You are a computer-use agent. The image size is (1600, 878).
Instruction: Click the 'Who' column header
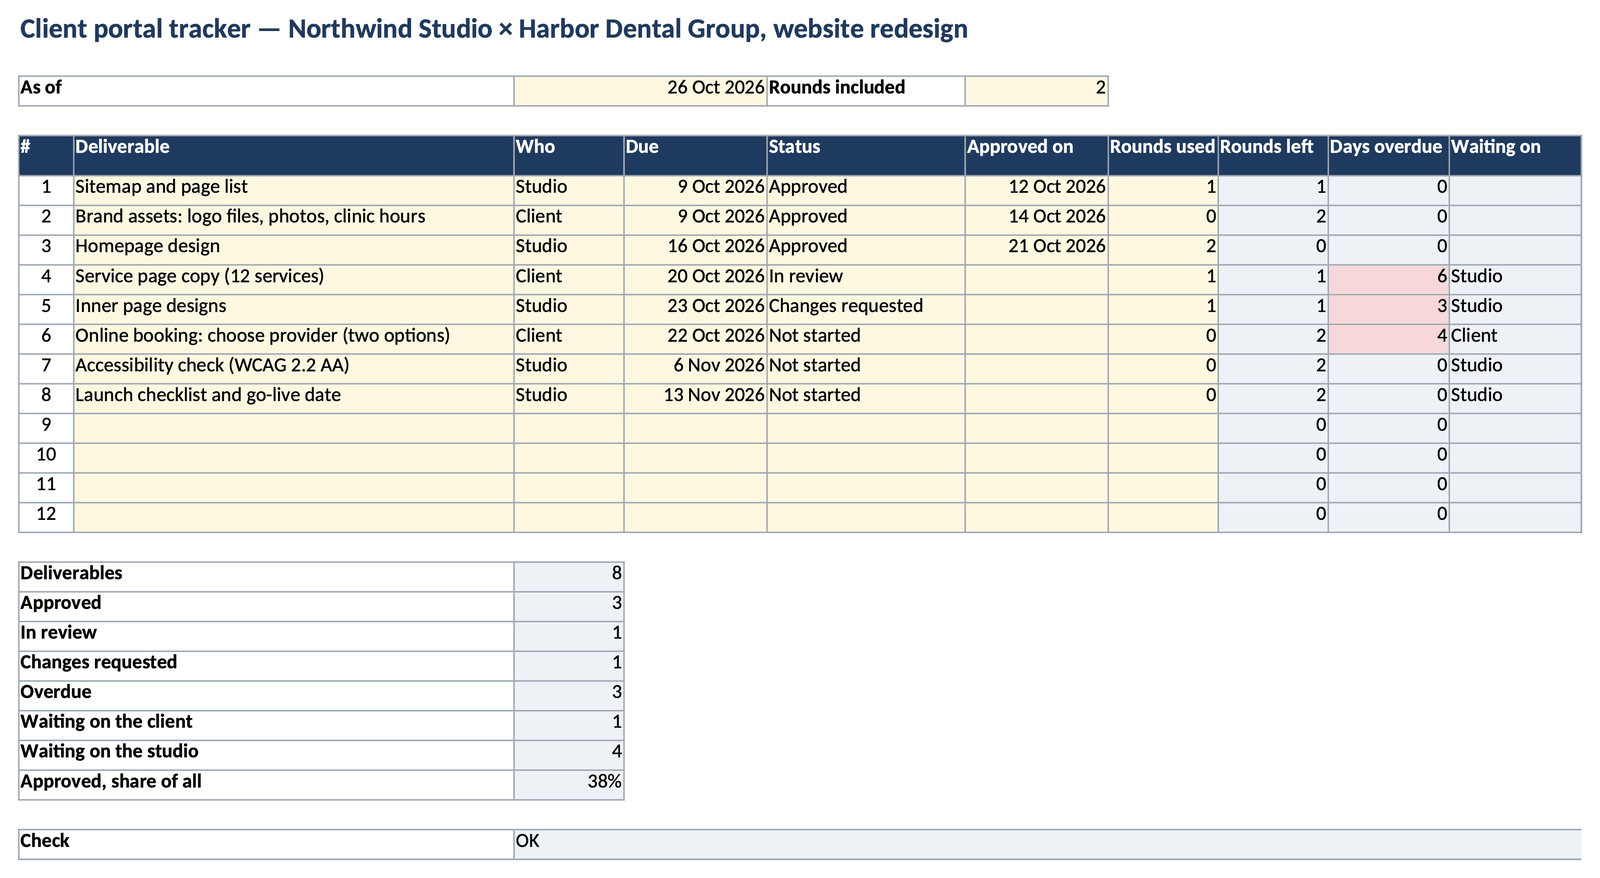(569, 156)
